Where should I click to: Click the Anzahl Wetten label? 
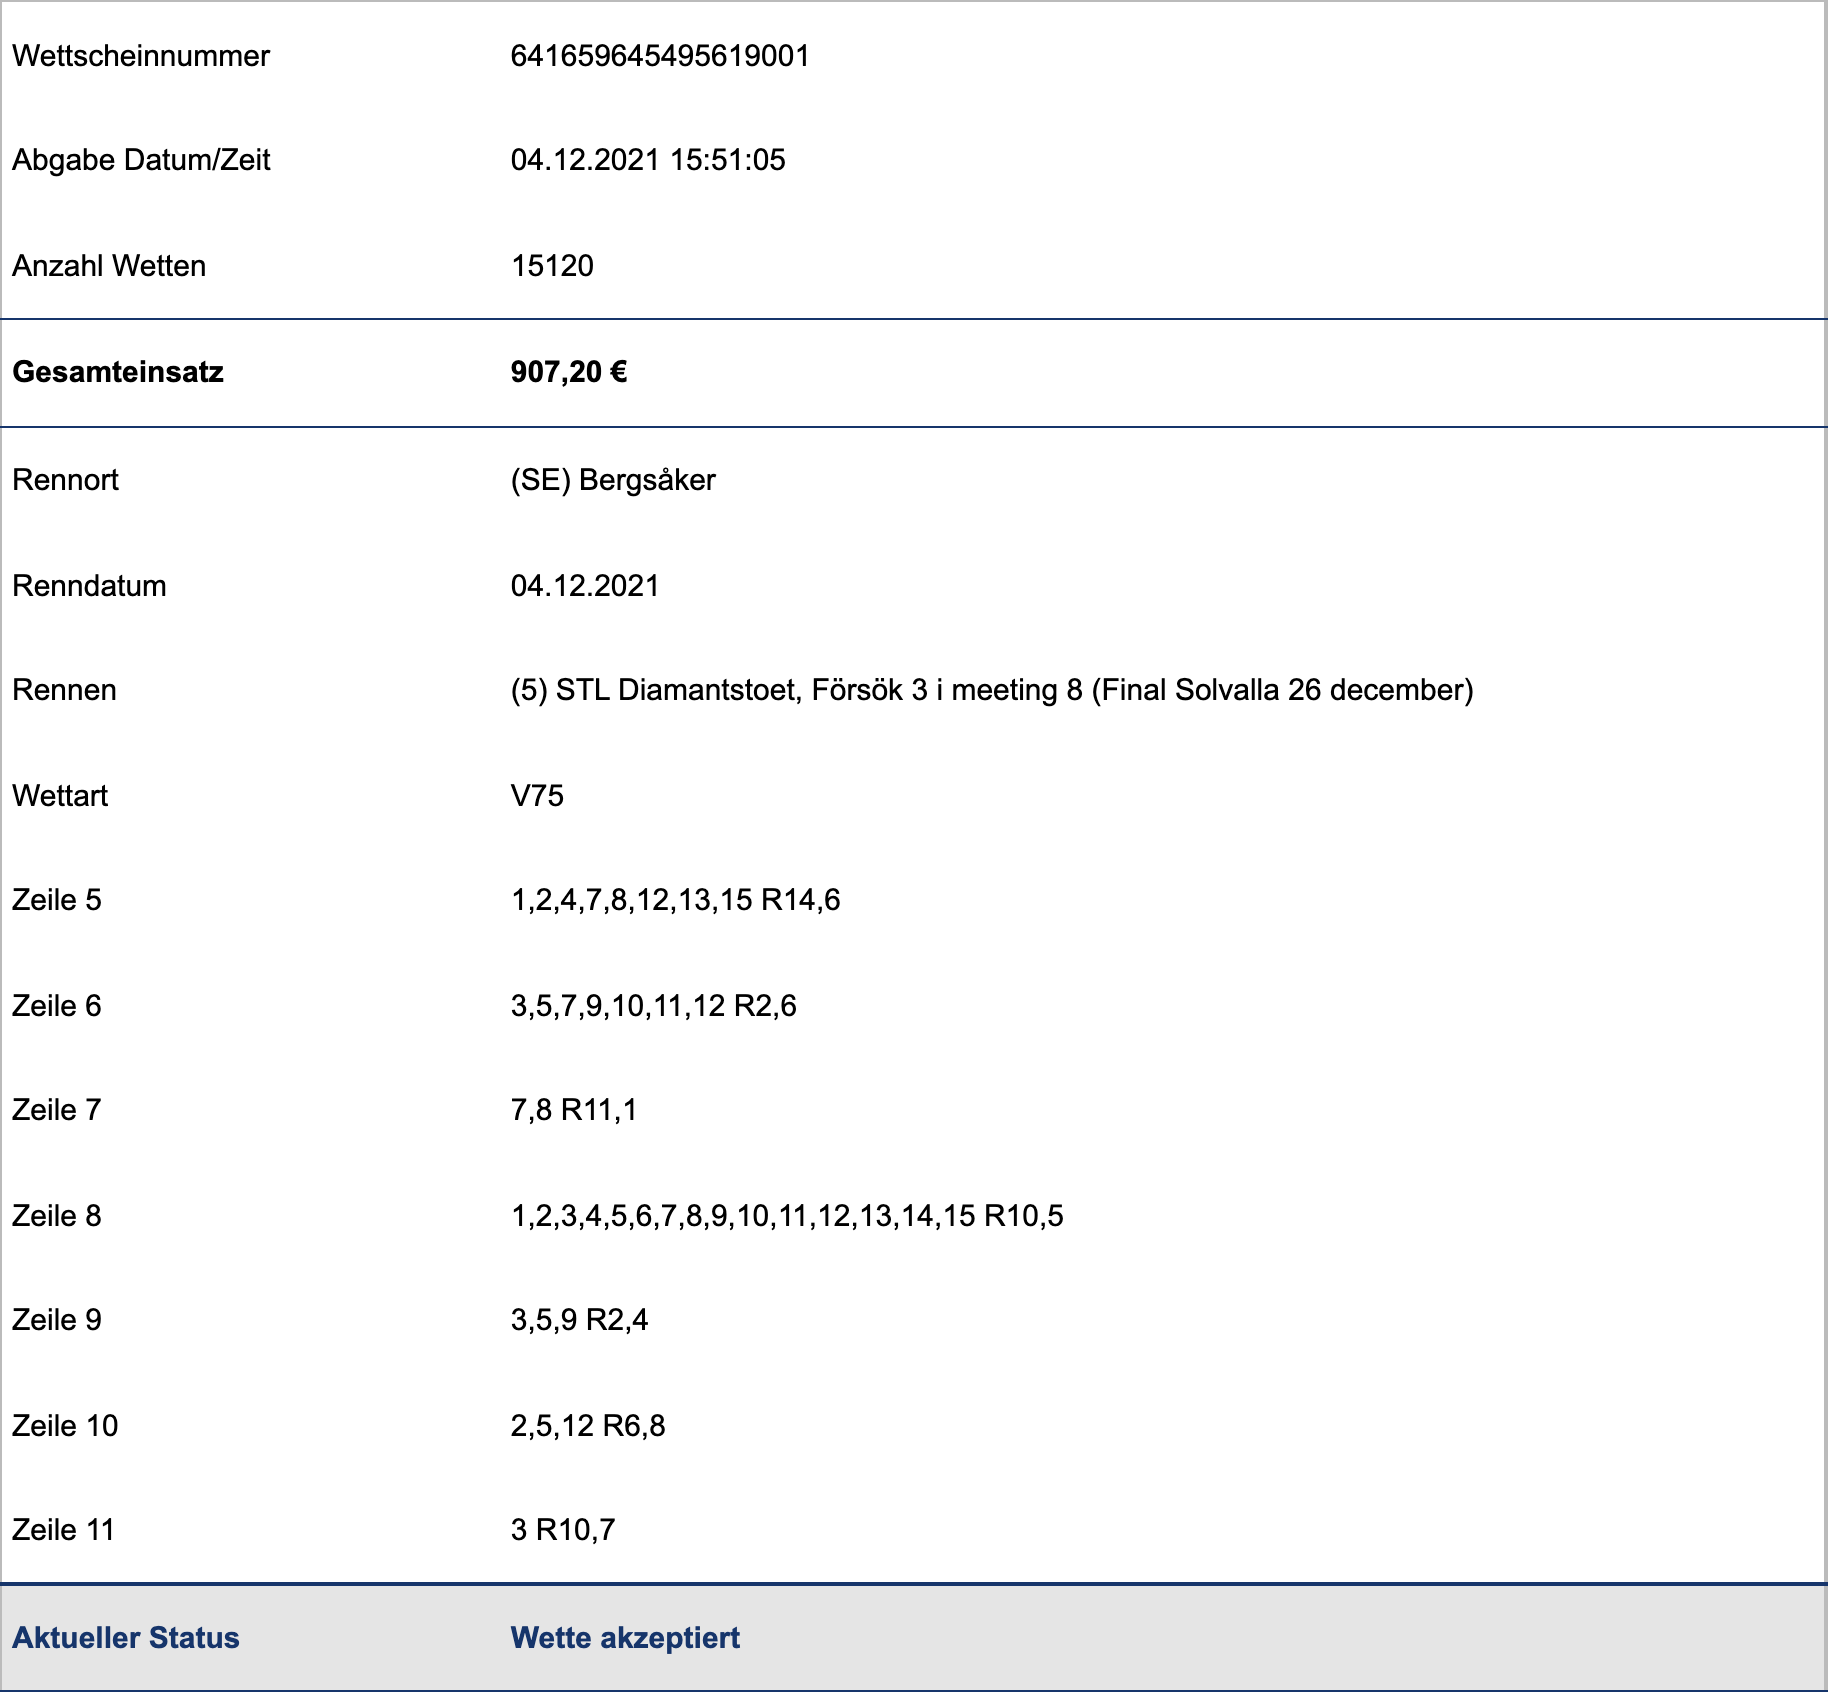coord(109,266)
